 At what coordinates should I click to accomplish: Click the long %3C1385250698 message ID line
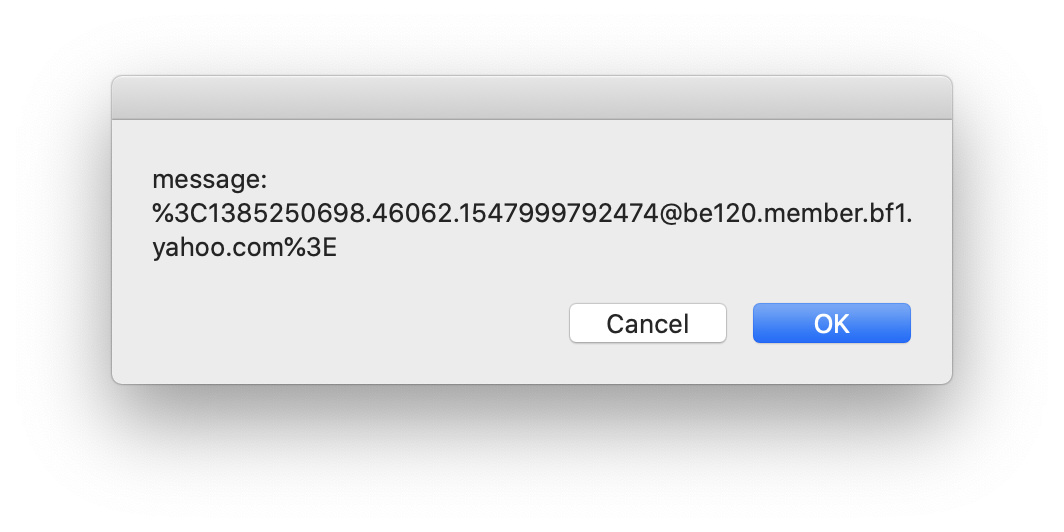point(531,215)
